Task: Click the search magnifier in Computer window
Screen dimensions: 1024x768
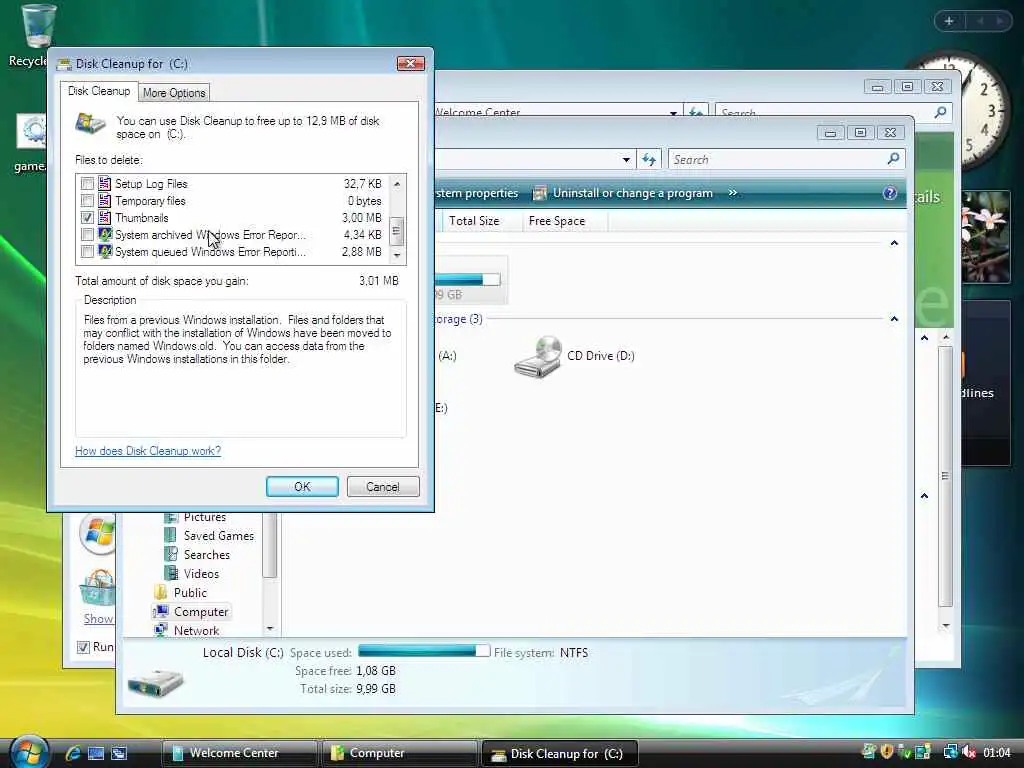Action: (893, 159)
